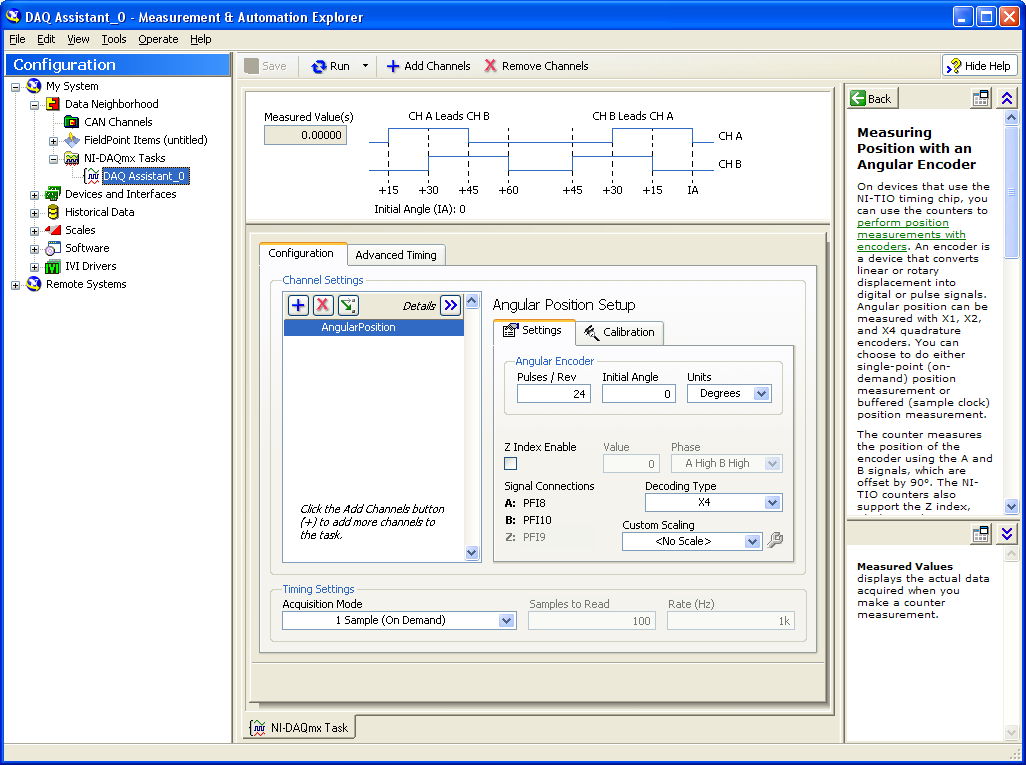The image size is (1026, 765).
Task: Click the channel list scroll down arrow
Action: [472, 553]
